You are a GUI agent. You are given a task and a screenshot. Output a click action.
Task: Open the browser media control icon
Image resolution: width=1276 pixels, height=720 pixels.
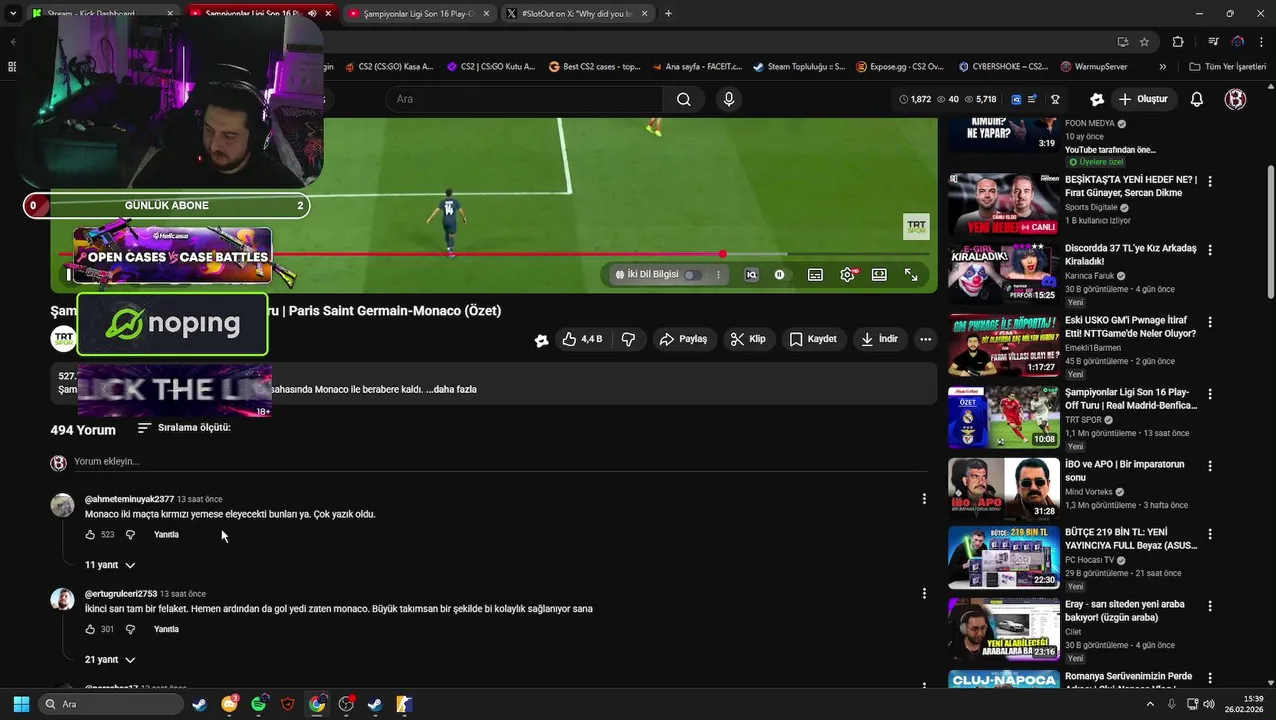pos(1213,41)
